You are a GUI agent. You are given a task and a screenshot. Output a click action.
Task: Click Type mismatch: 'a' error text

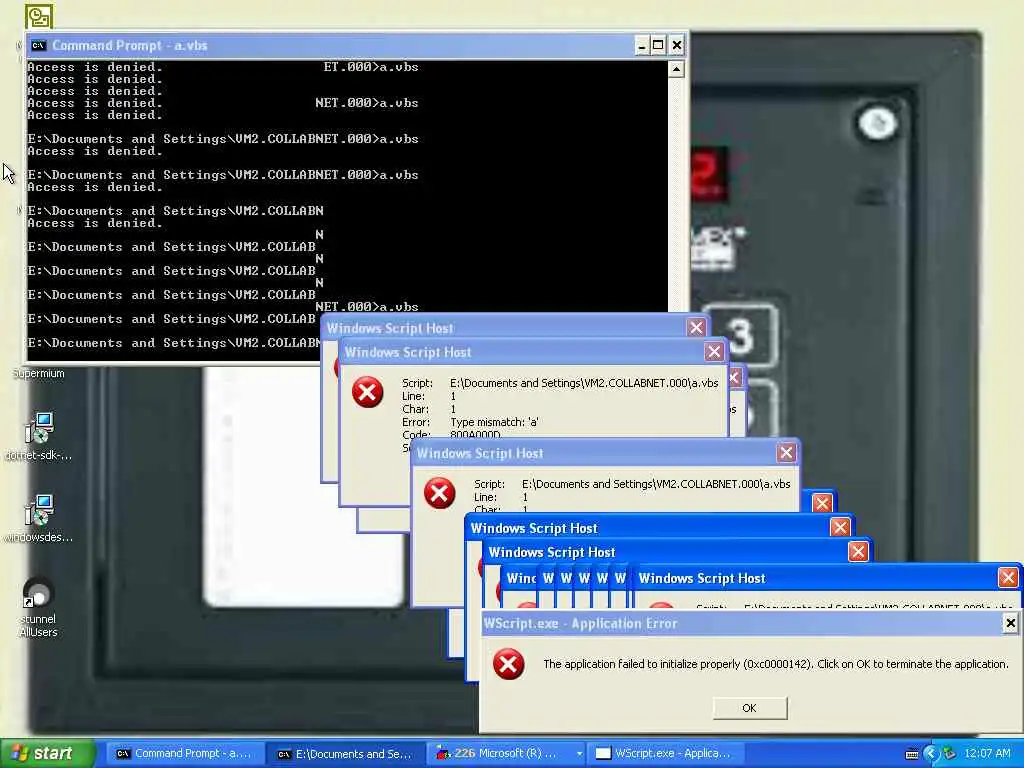pos(494,422)
